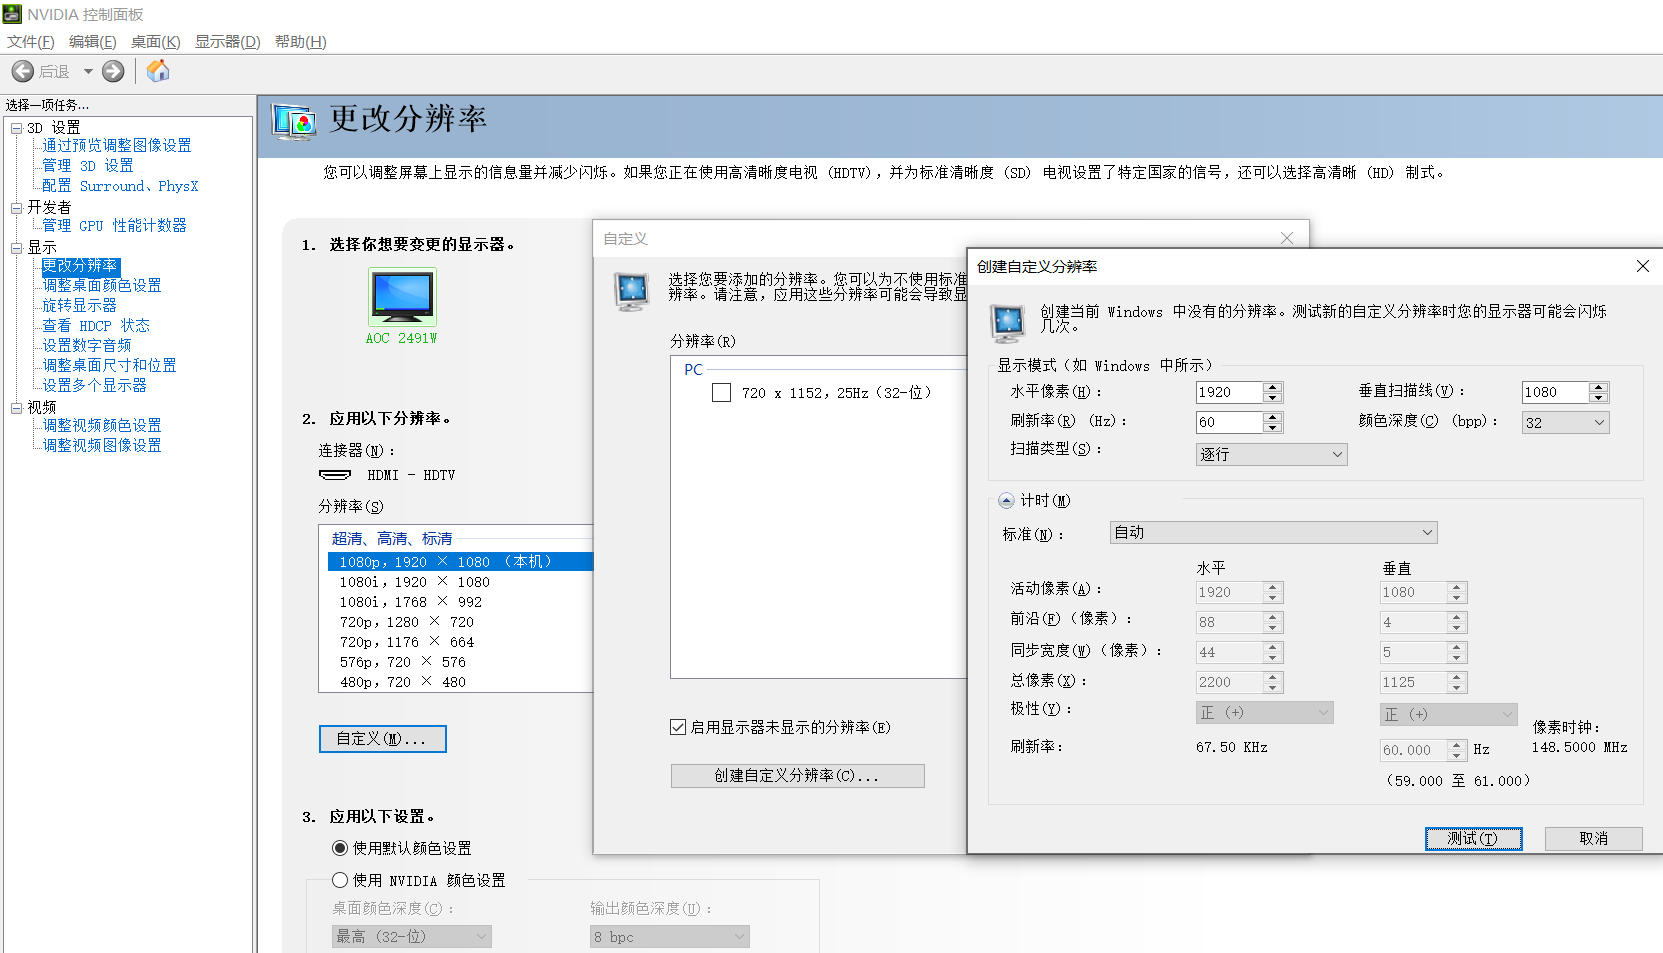The height and width of the screenshot is (953, 1663).
Task: Open 调整视频图像设置 item
Action: point(101,446)
